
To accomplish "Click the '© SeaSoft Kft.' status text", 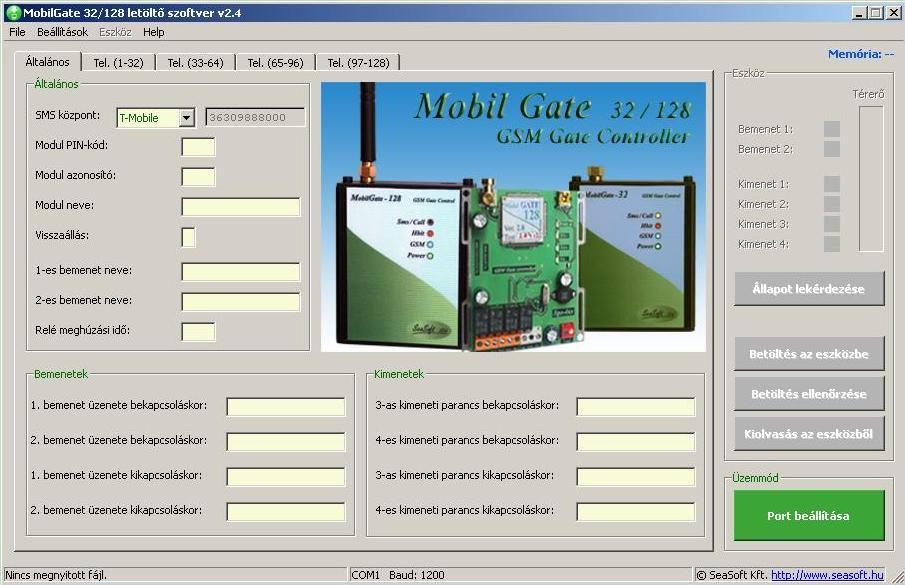I will pyautogui.click(x=732, y=575).
